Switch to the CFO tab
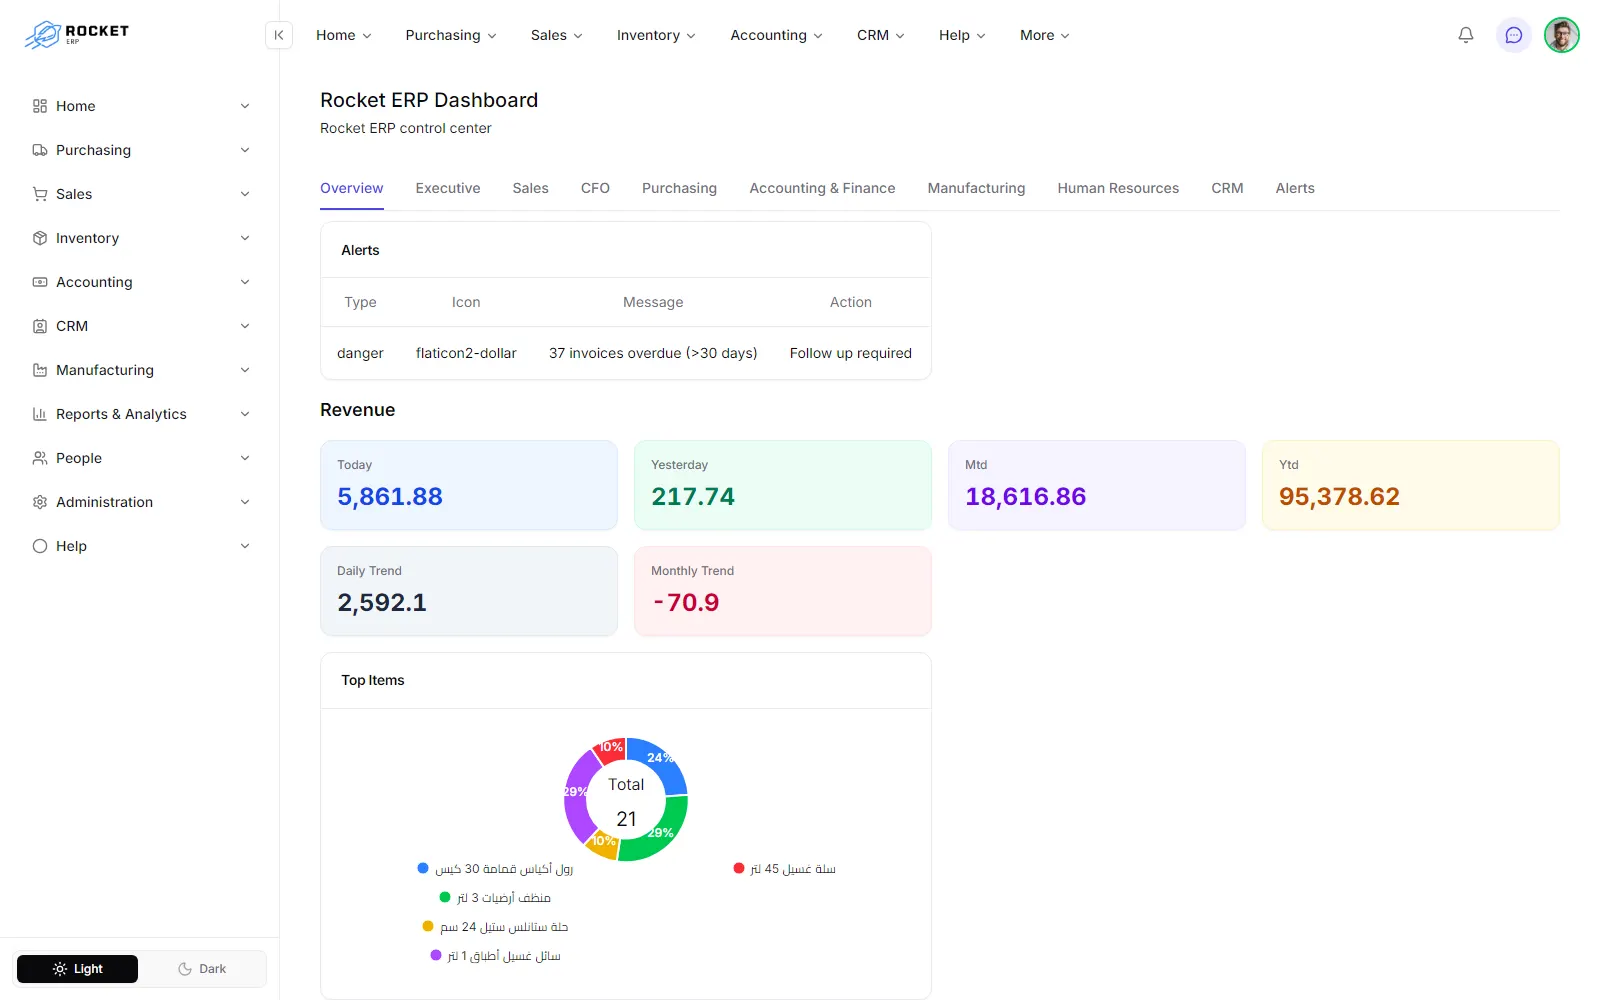Viewport: 1600px width, 1000px height. point(595,188)
